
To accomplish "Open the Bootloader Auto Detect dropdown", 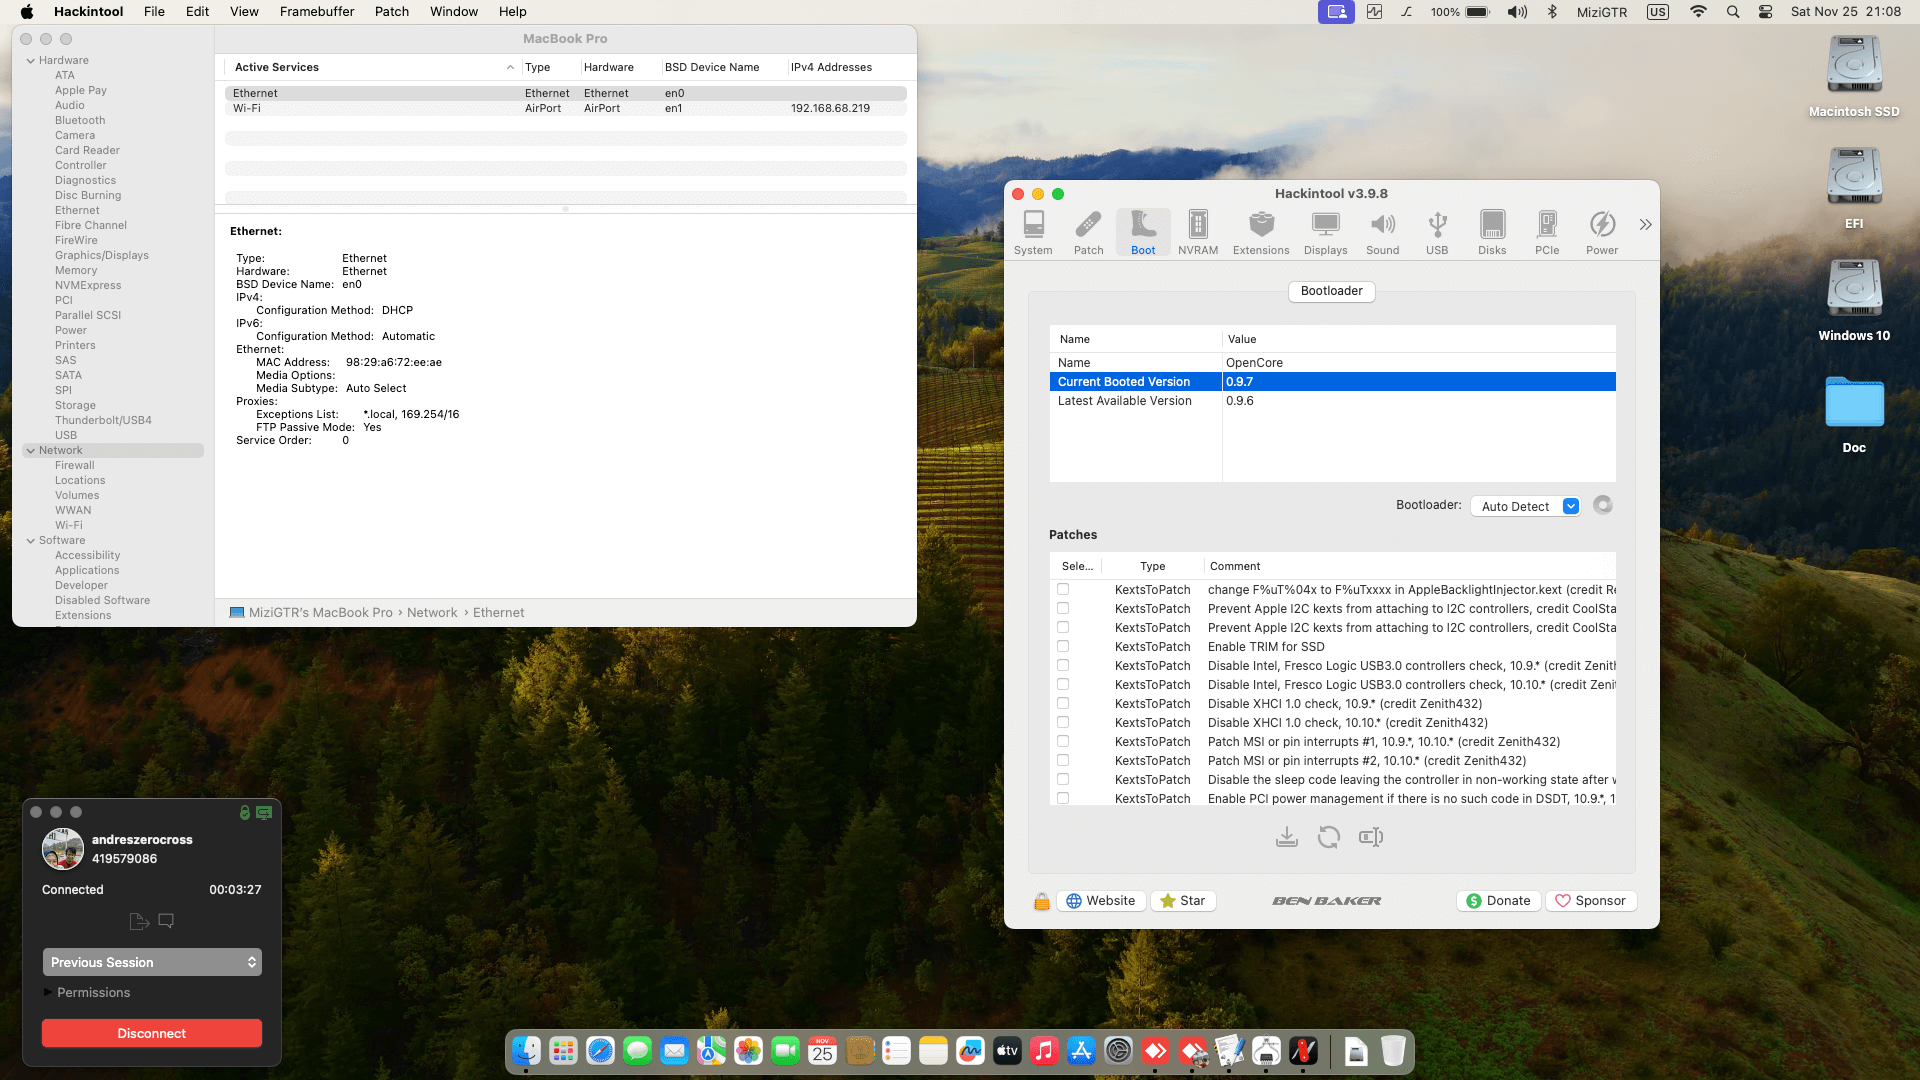I will [1525, 506].
